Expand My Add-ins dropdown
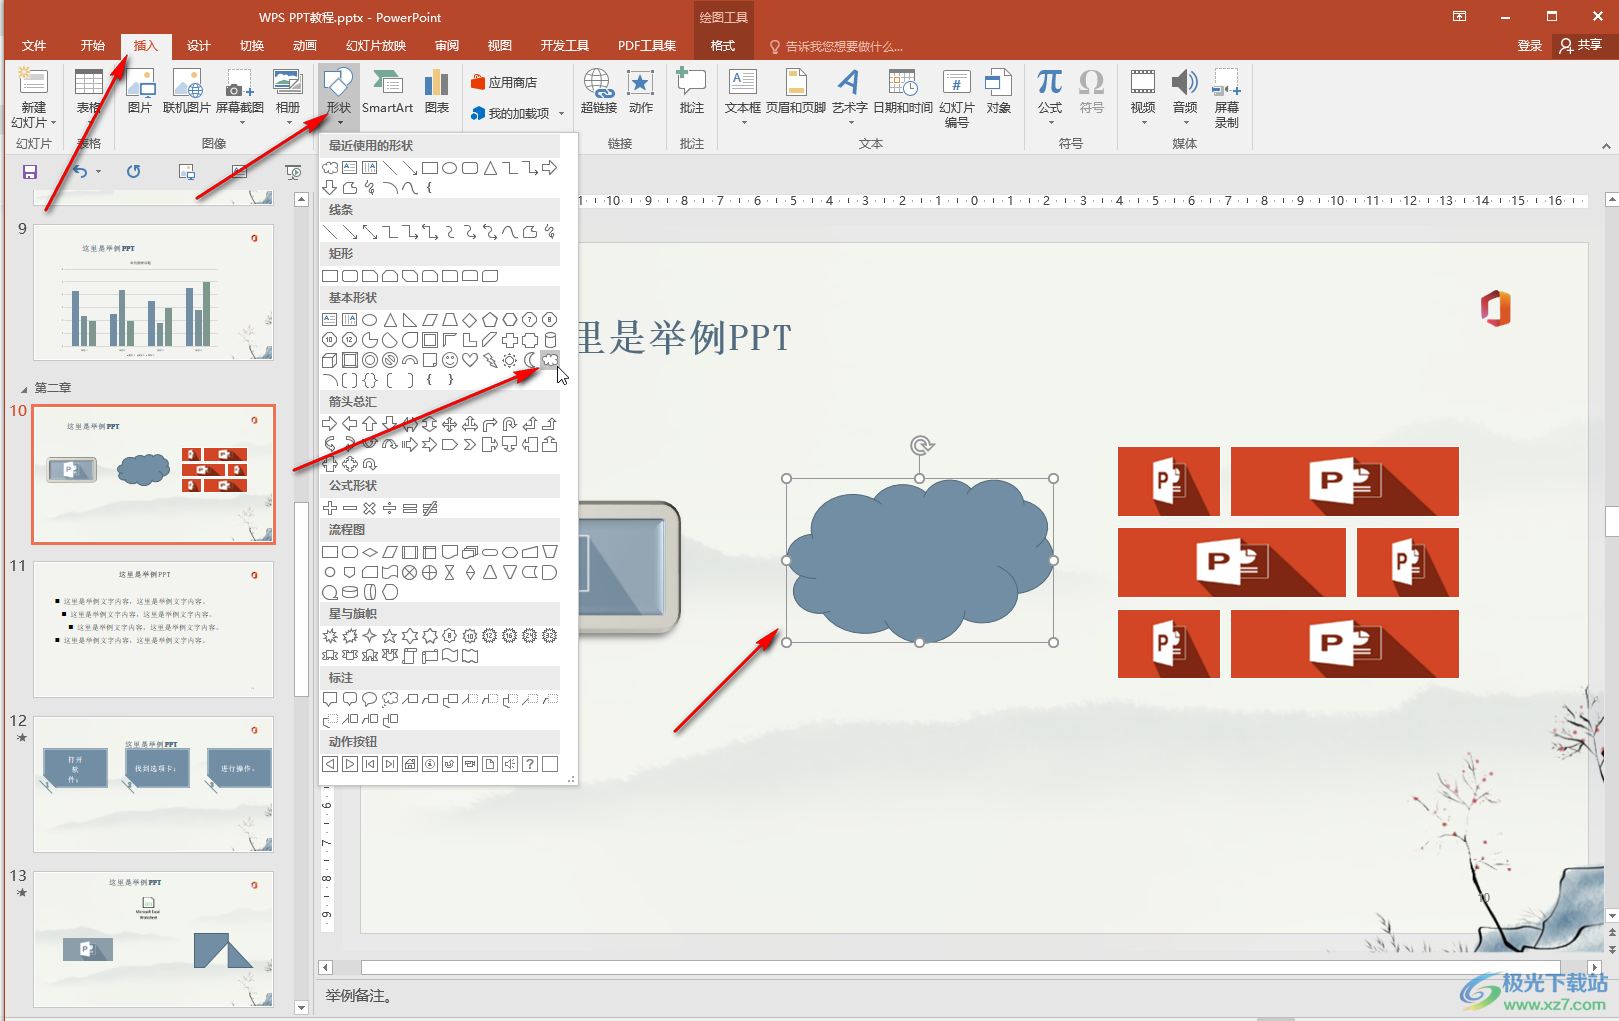 coord(562,113)
